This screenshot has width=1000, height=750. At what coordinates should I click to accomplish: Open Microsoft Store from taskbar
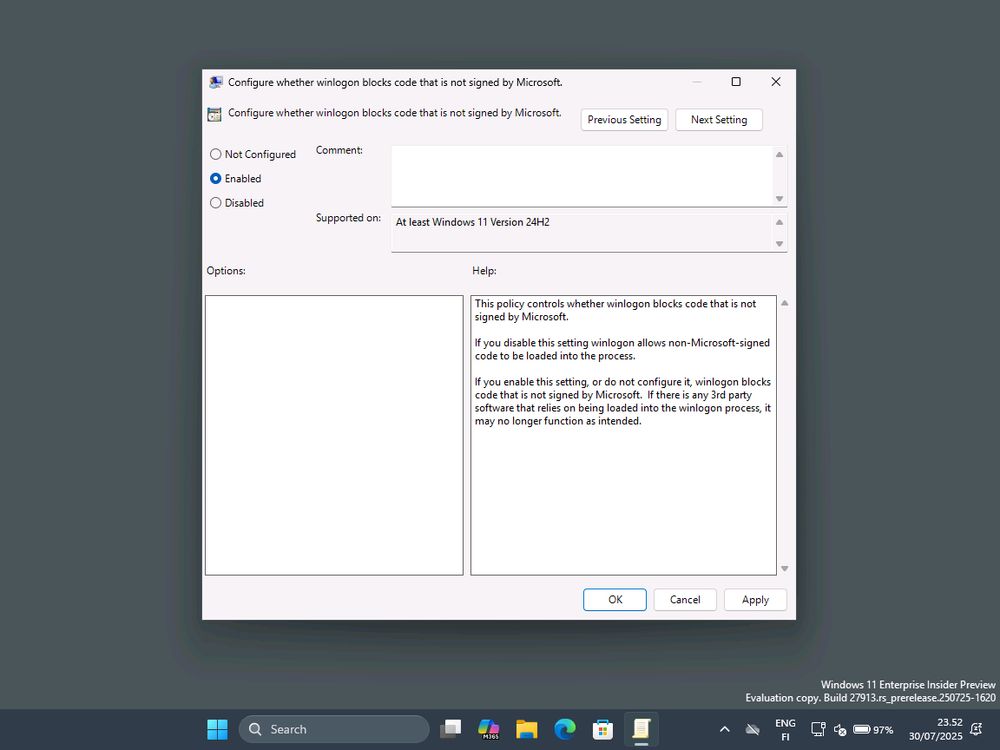pos(603,729)
